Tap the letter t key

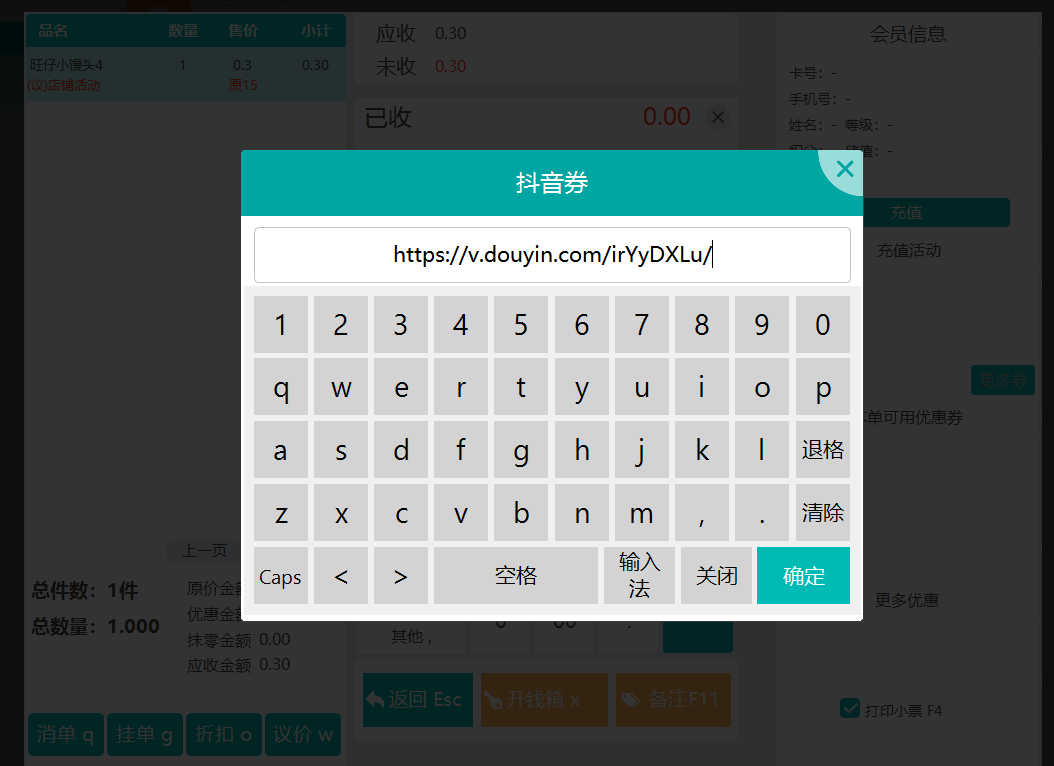click(x=521, y=386)
